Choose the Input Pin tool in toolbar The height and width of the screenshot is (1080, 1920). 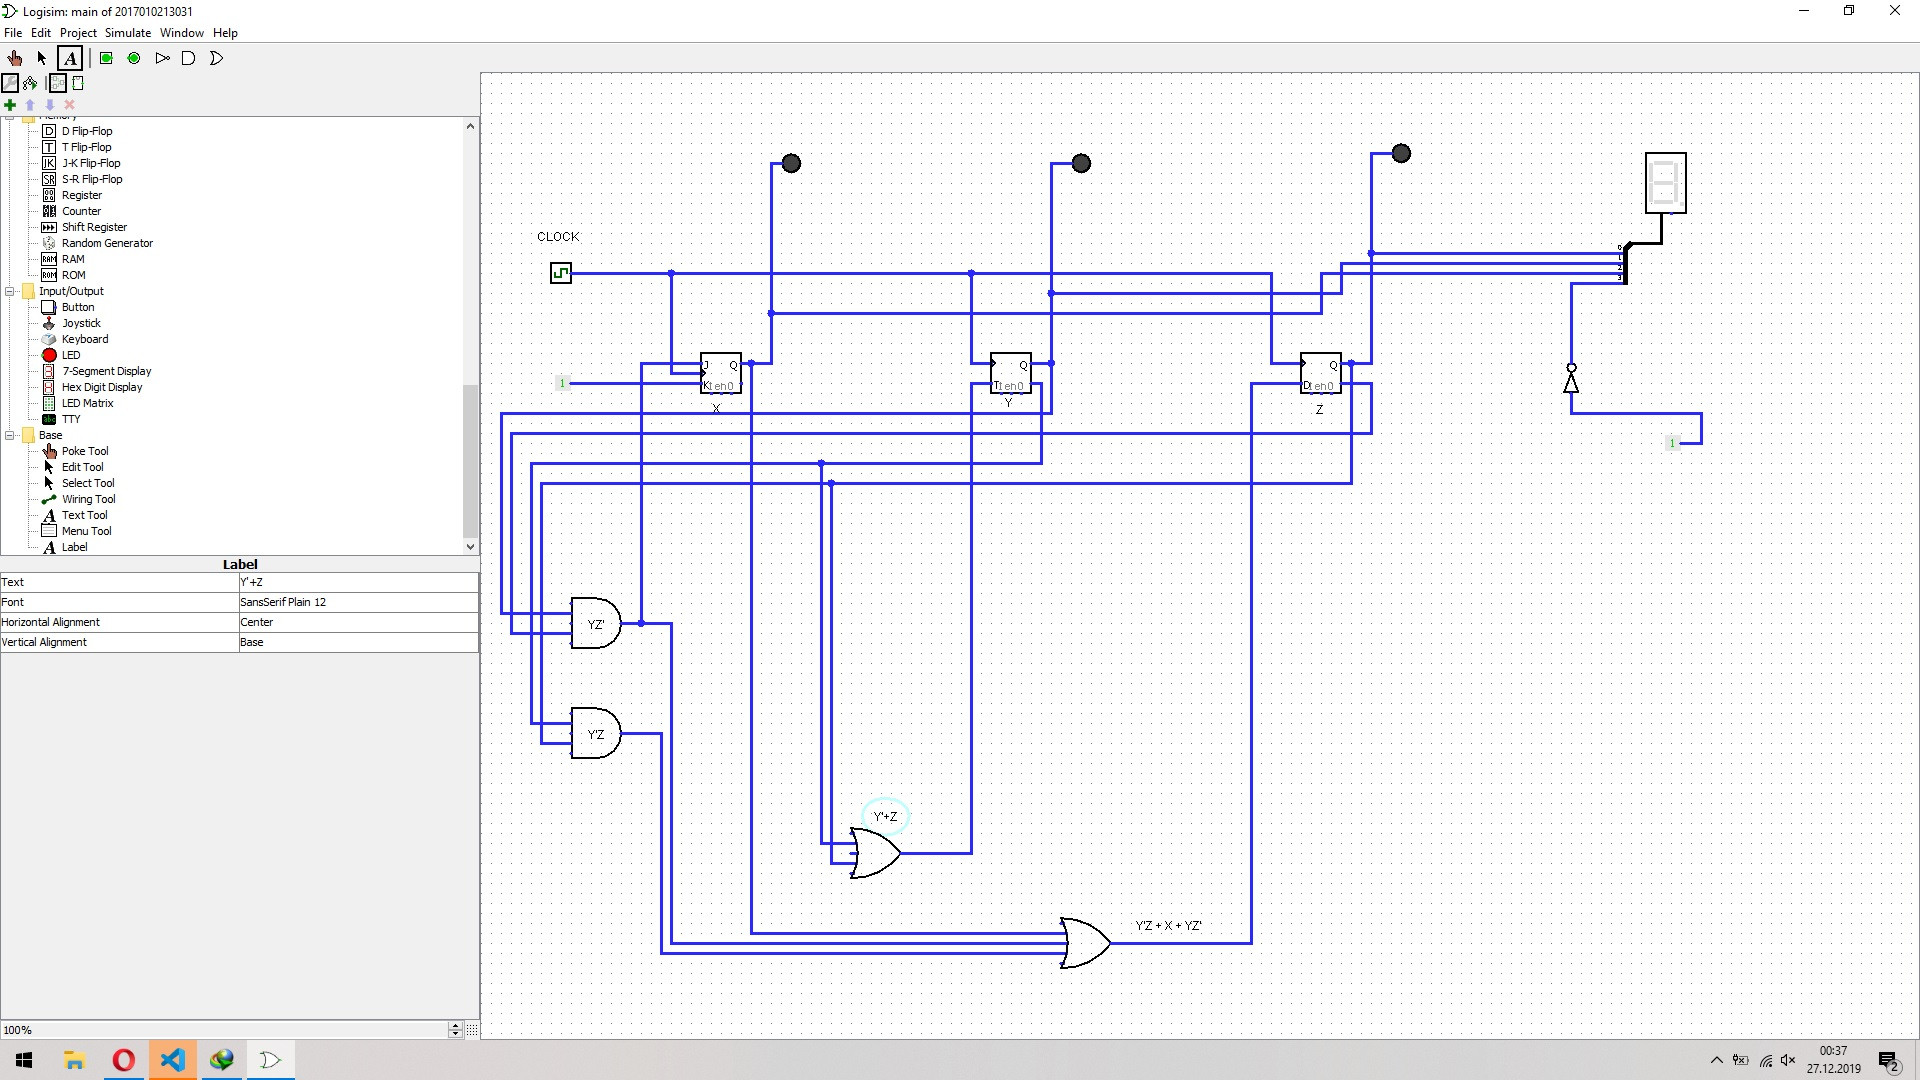point(106,58)
